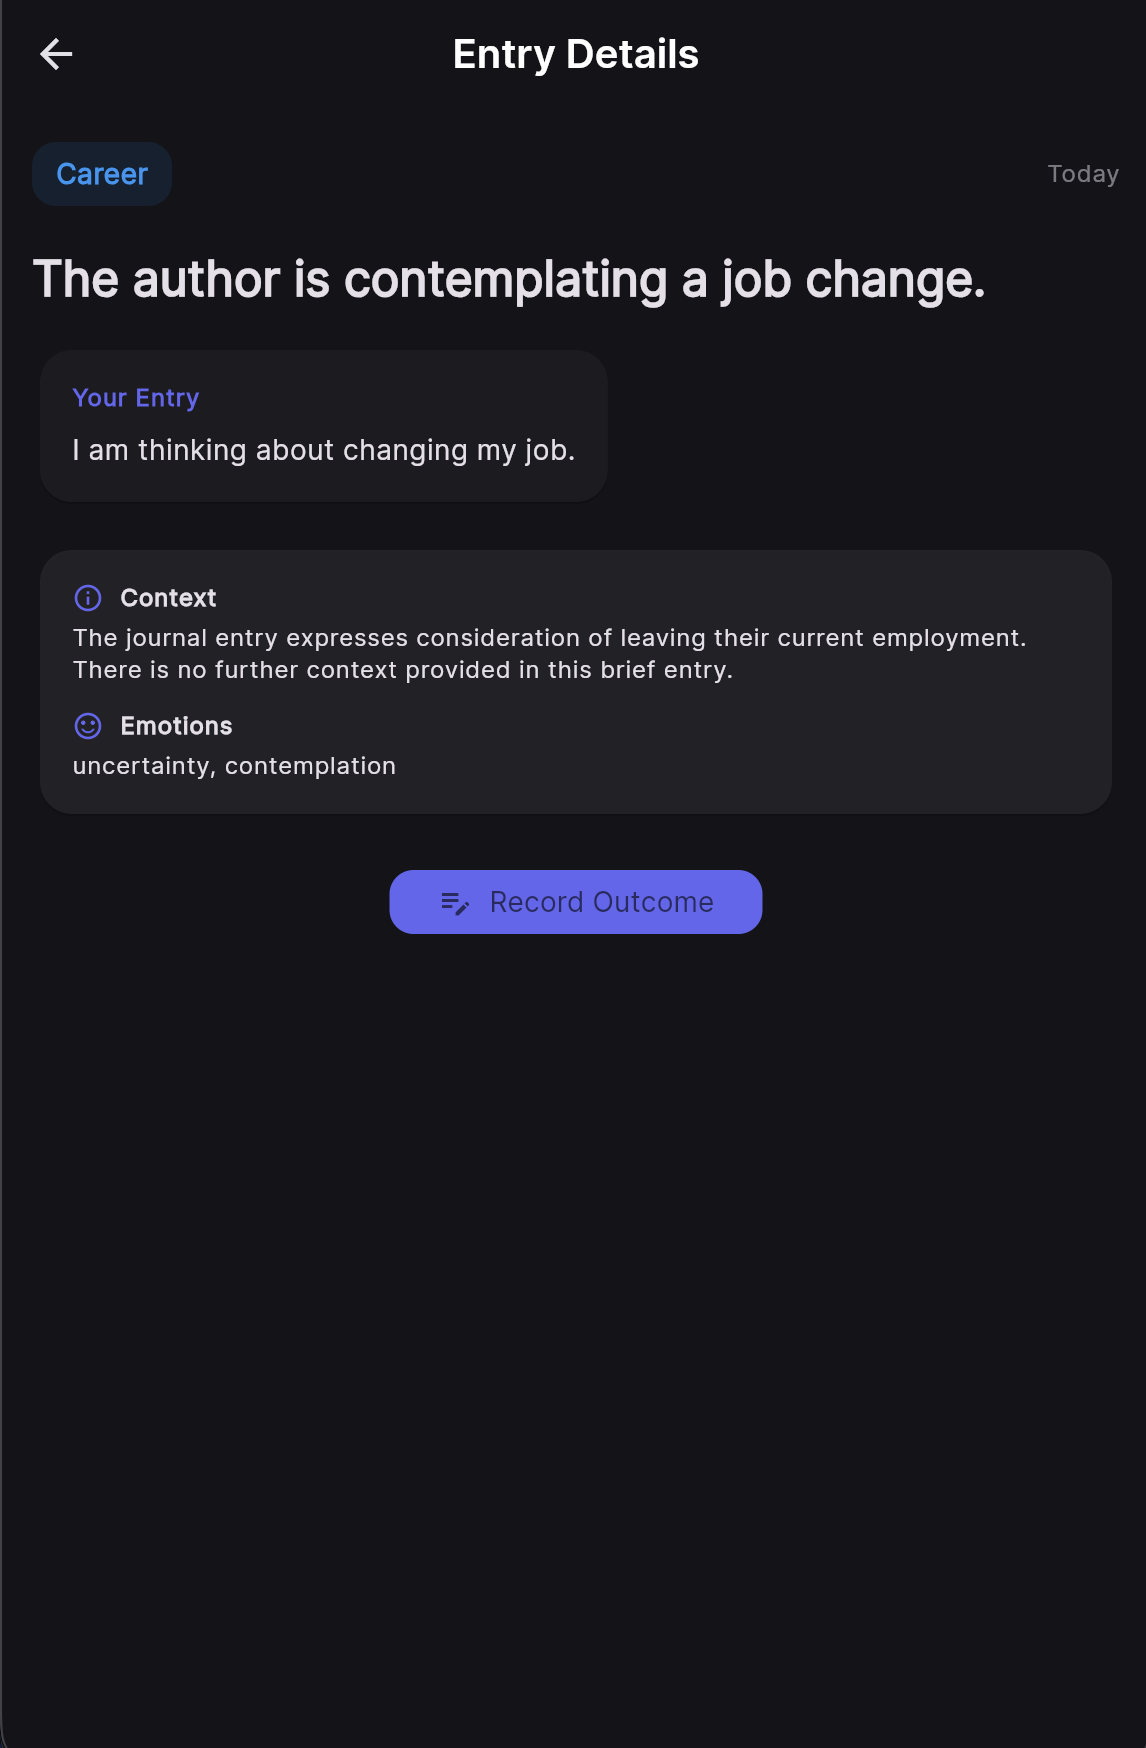Click the 'Record Outcome' label text
The height and width of the screenshot is (1748, 1146).
click(x=602, y=902)
